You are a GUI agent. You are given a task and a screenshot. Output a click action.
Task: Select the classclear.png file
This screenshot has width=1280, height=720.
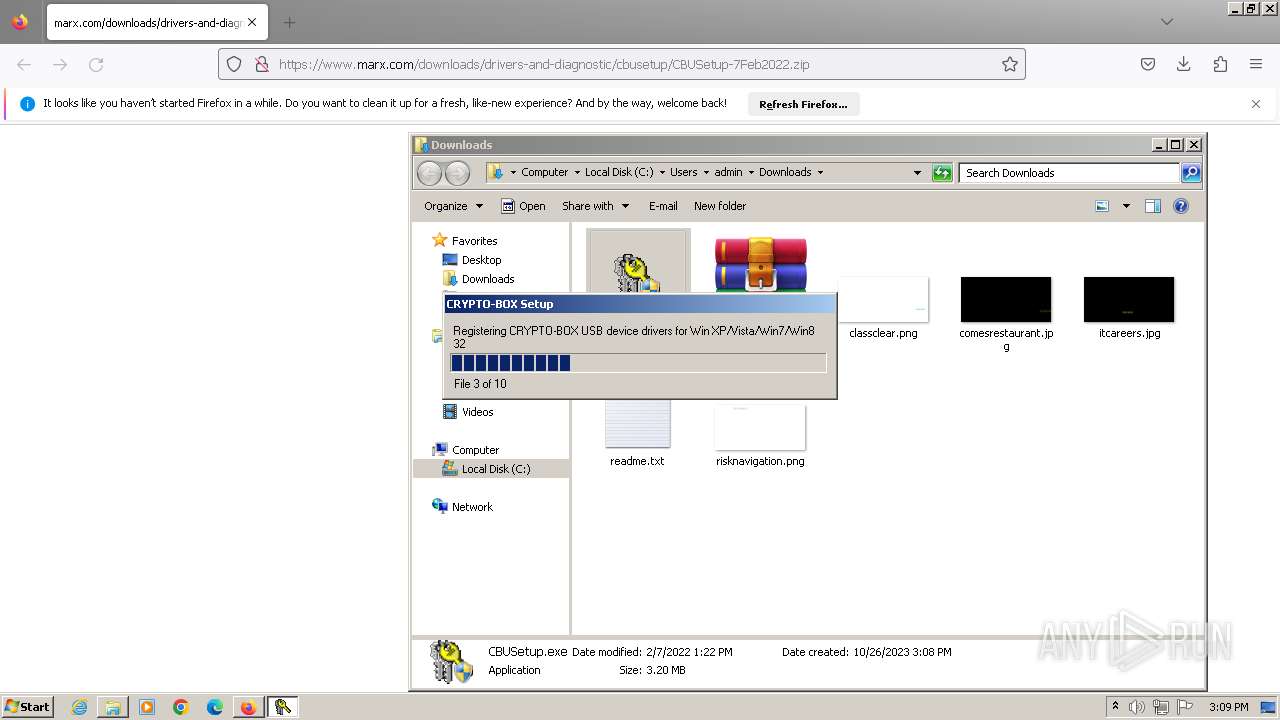(x=883, y=308)
